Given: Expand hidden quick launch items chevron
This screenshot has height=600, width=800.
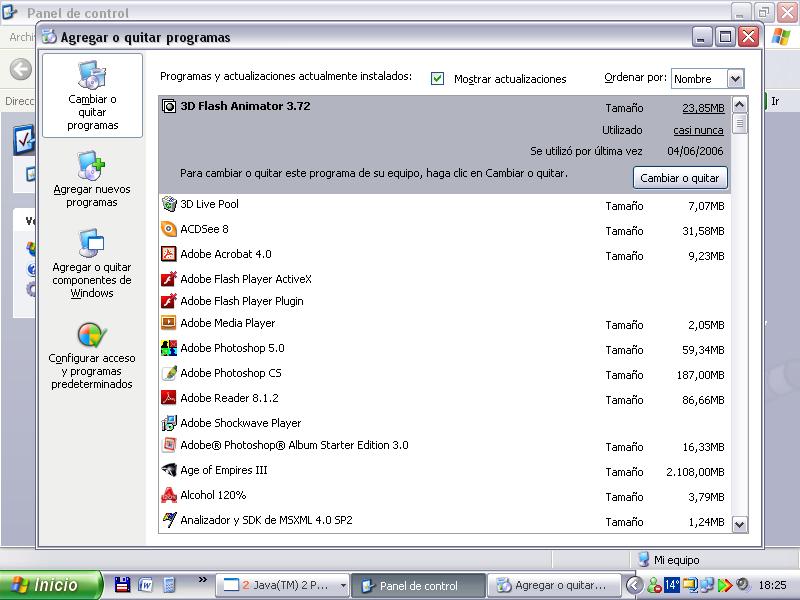Looking at the screenshot, I should [203, 580].
